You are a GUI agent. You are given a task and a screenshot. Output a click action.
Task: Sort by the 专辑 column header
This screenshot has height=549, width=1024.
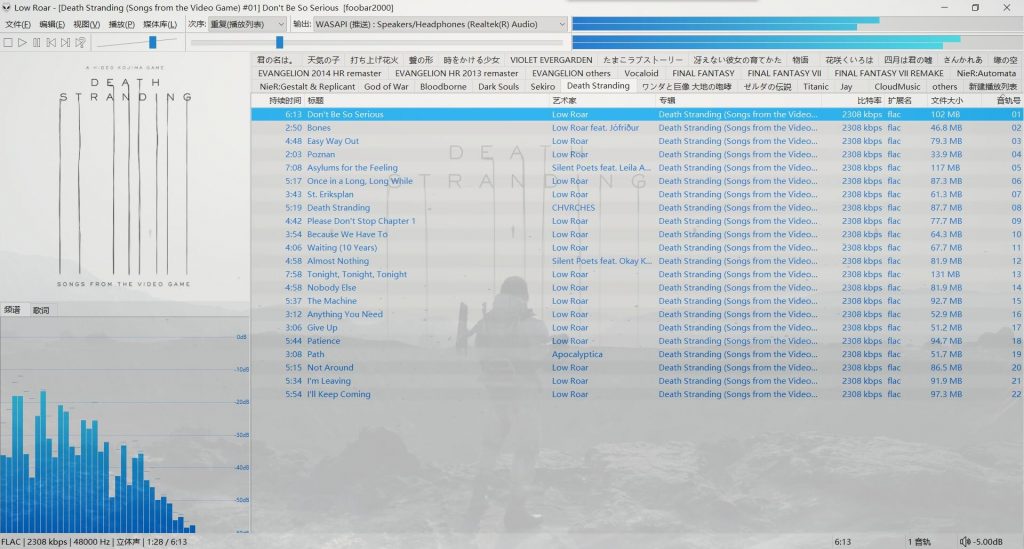(738, 101)
